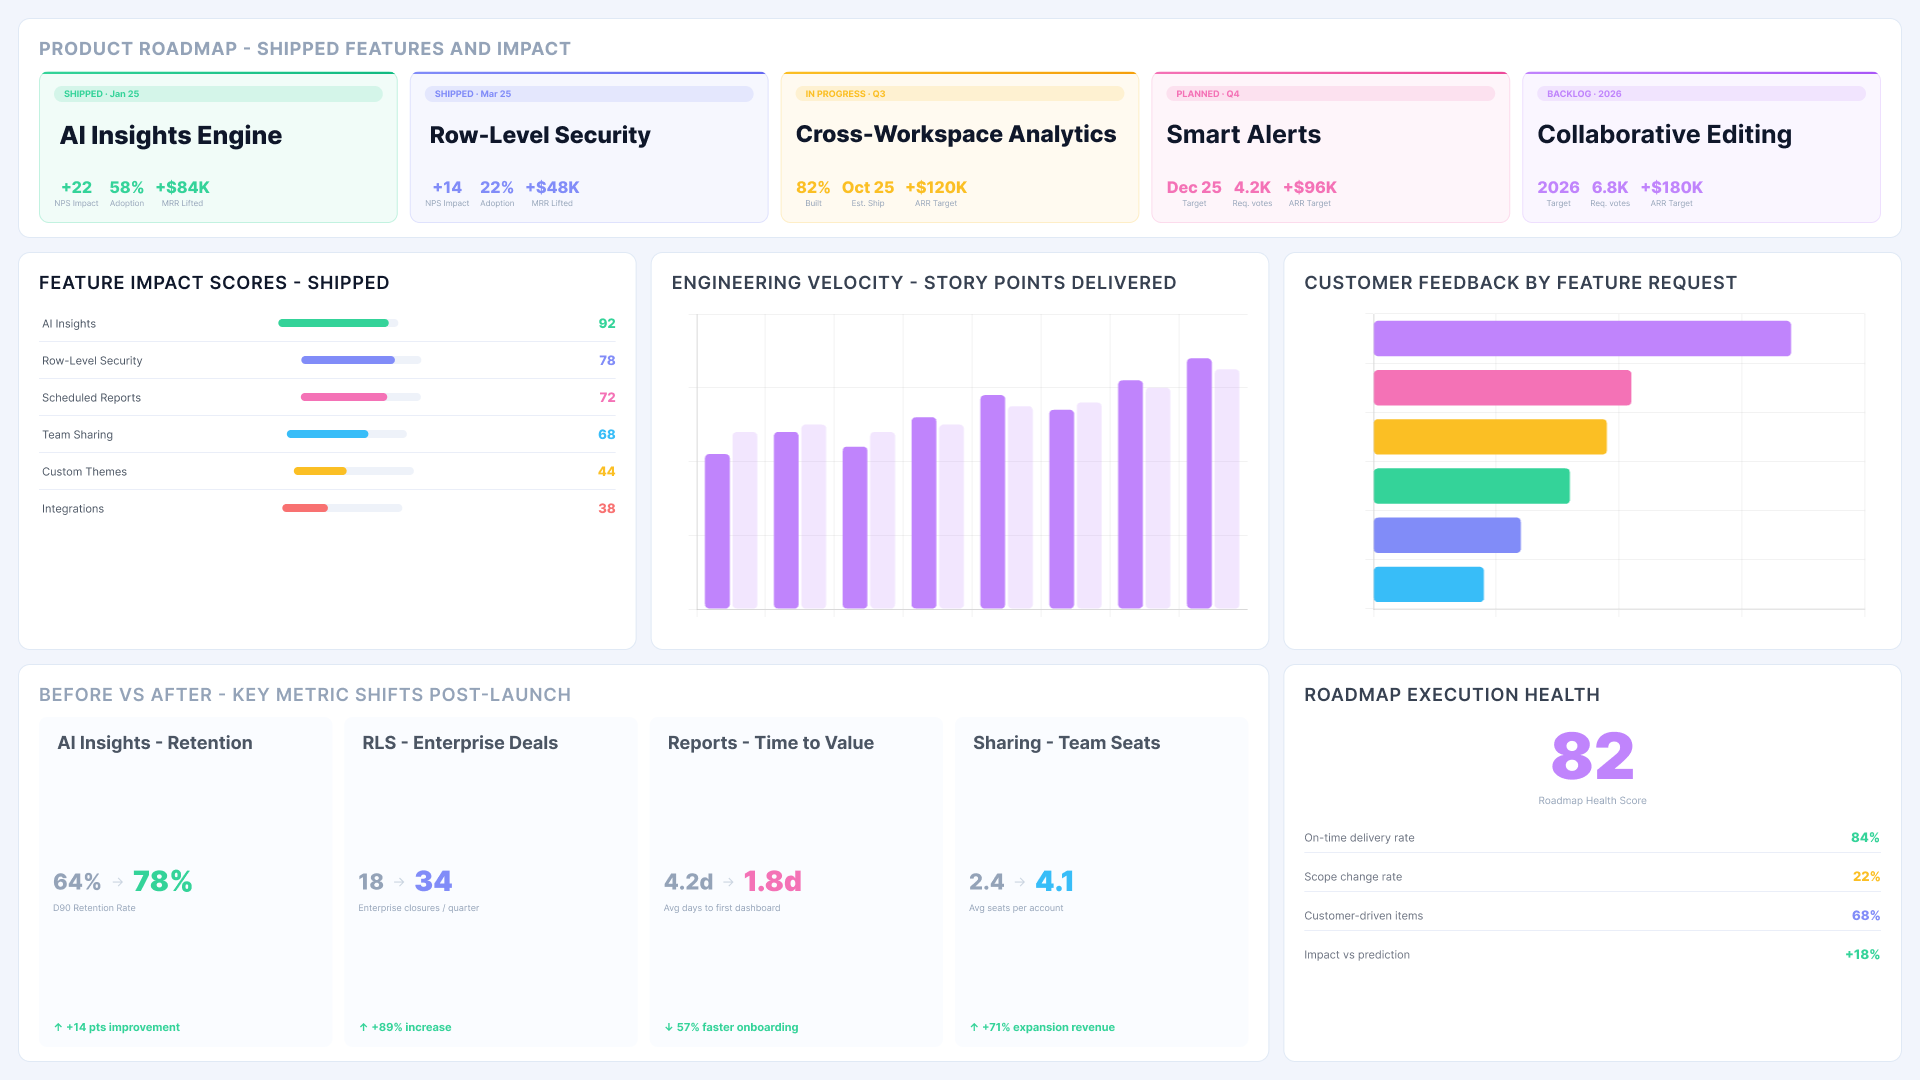Image resolution: width=1920 pixels, height=1080 pixels.
Task: Select the Customer-driven items row label
Action: coord(1363,916)
